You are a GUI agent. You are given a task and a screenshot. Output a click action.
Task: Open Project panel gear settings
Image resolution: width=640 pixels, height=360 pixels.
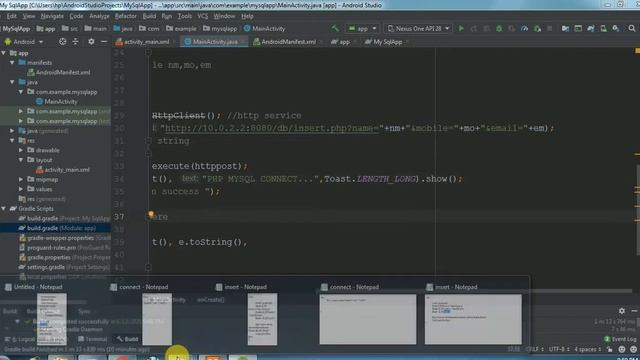pos(91,42)
